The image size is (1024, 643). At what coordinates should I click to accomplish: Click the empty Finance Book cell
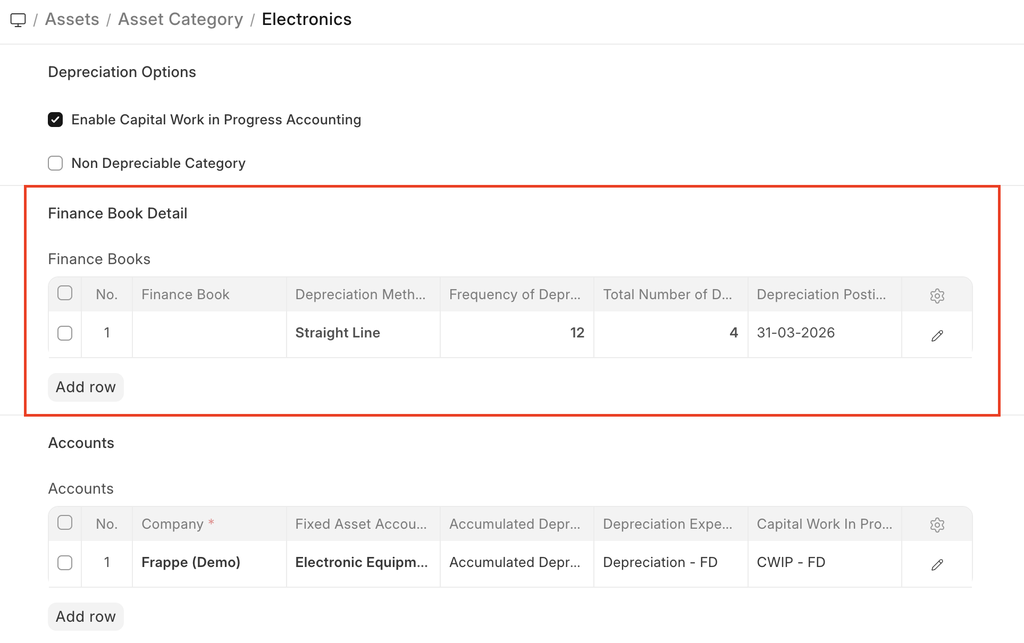click(209, 333)
